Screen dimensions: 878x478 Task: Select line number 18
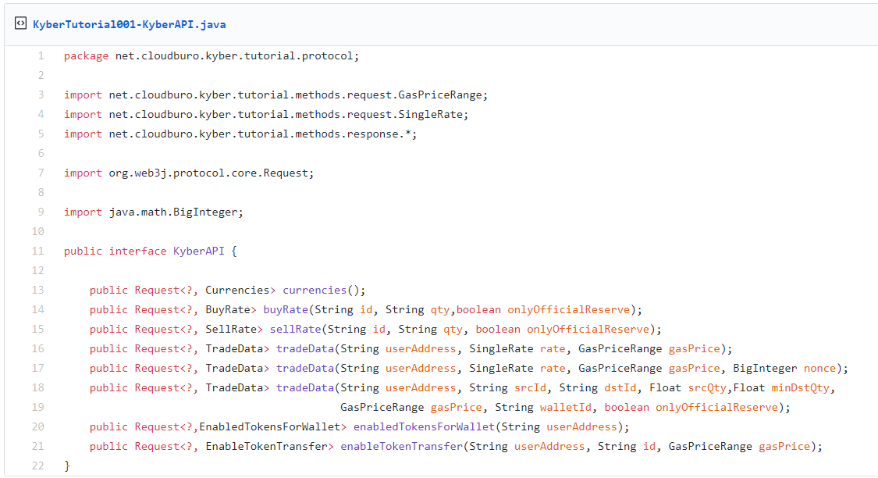(38, 388)
